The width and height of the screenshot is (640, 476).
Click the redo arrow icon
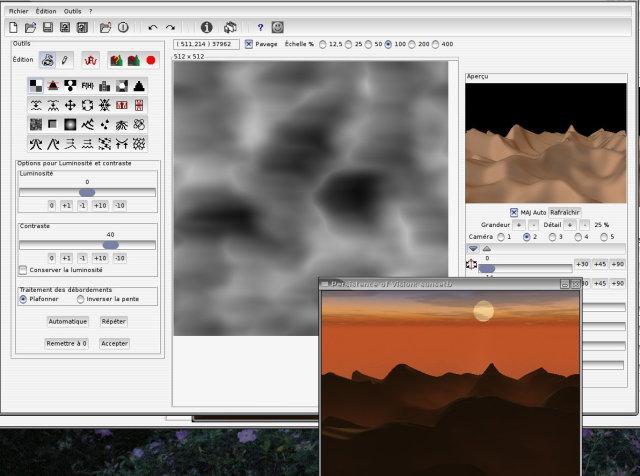point(170,27)
